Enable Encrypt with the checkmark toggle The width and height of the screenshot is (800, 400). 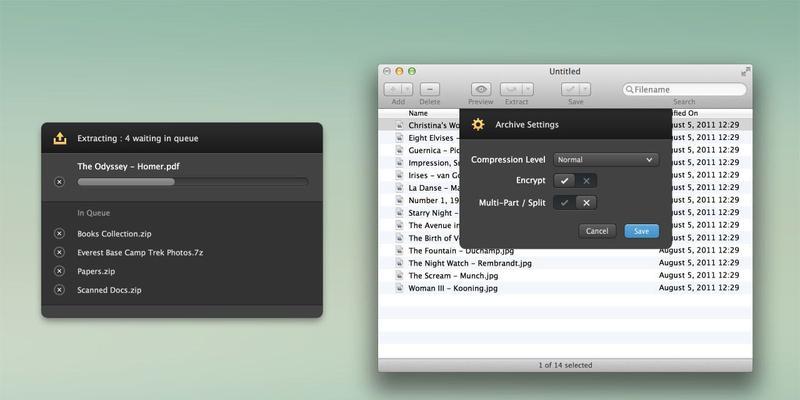pos(565,181)
